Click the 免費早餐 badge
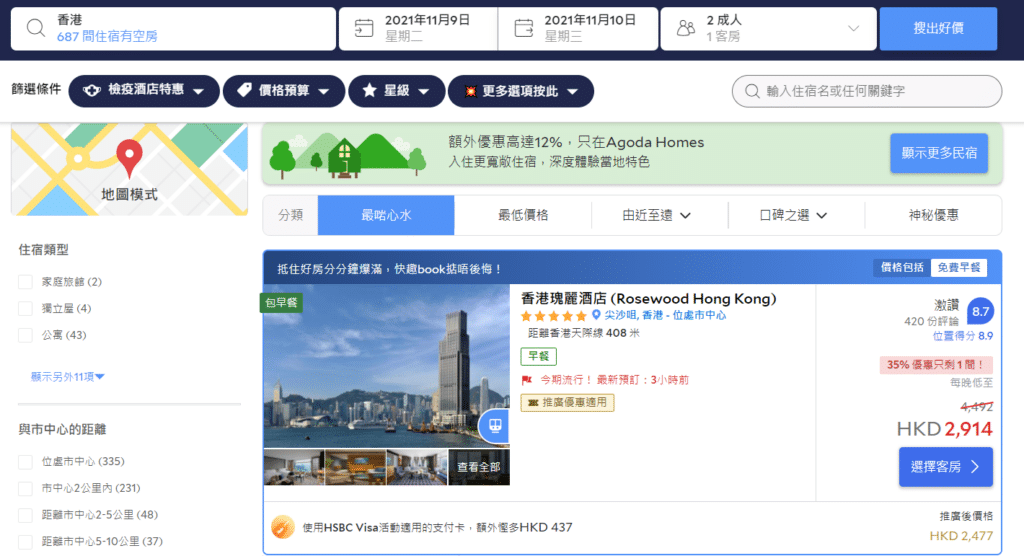The image size is (1024, 556). 959,267
